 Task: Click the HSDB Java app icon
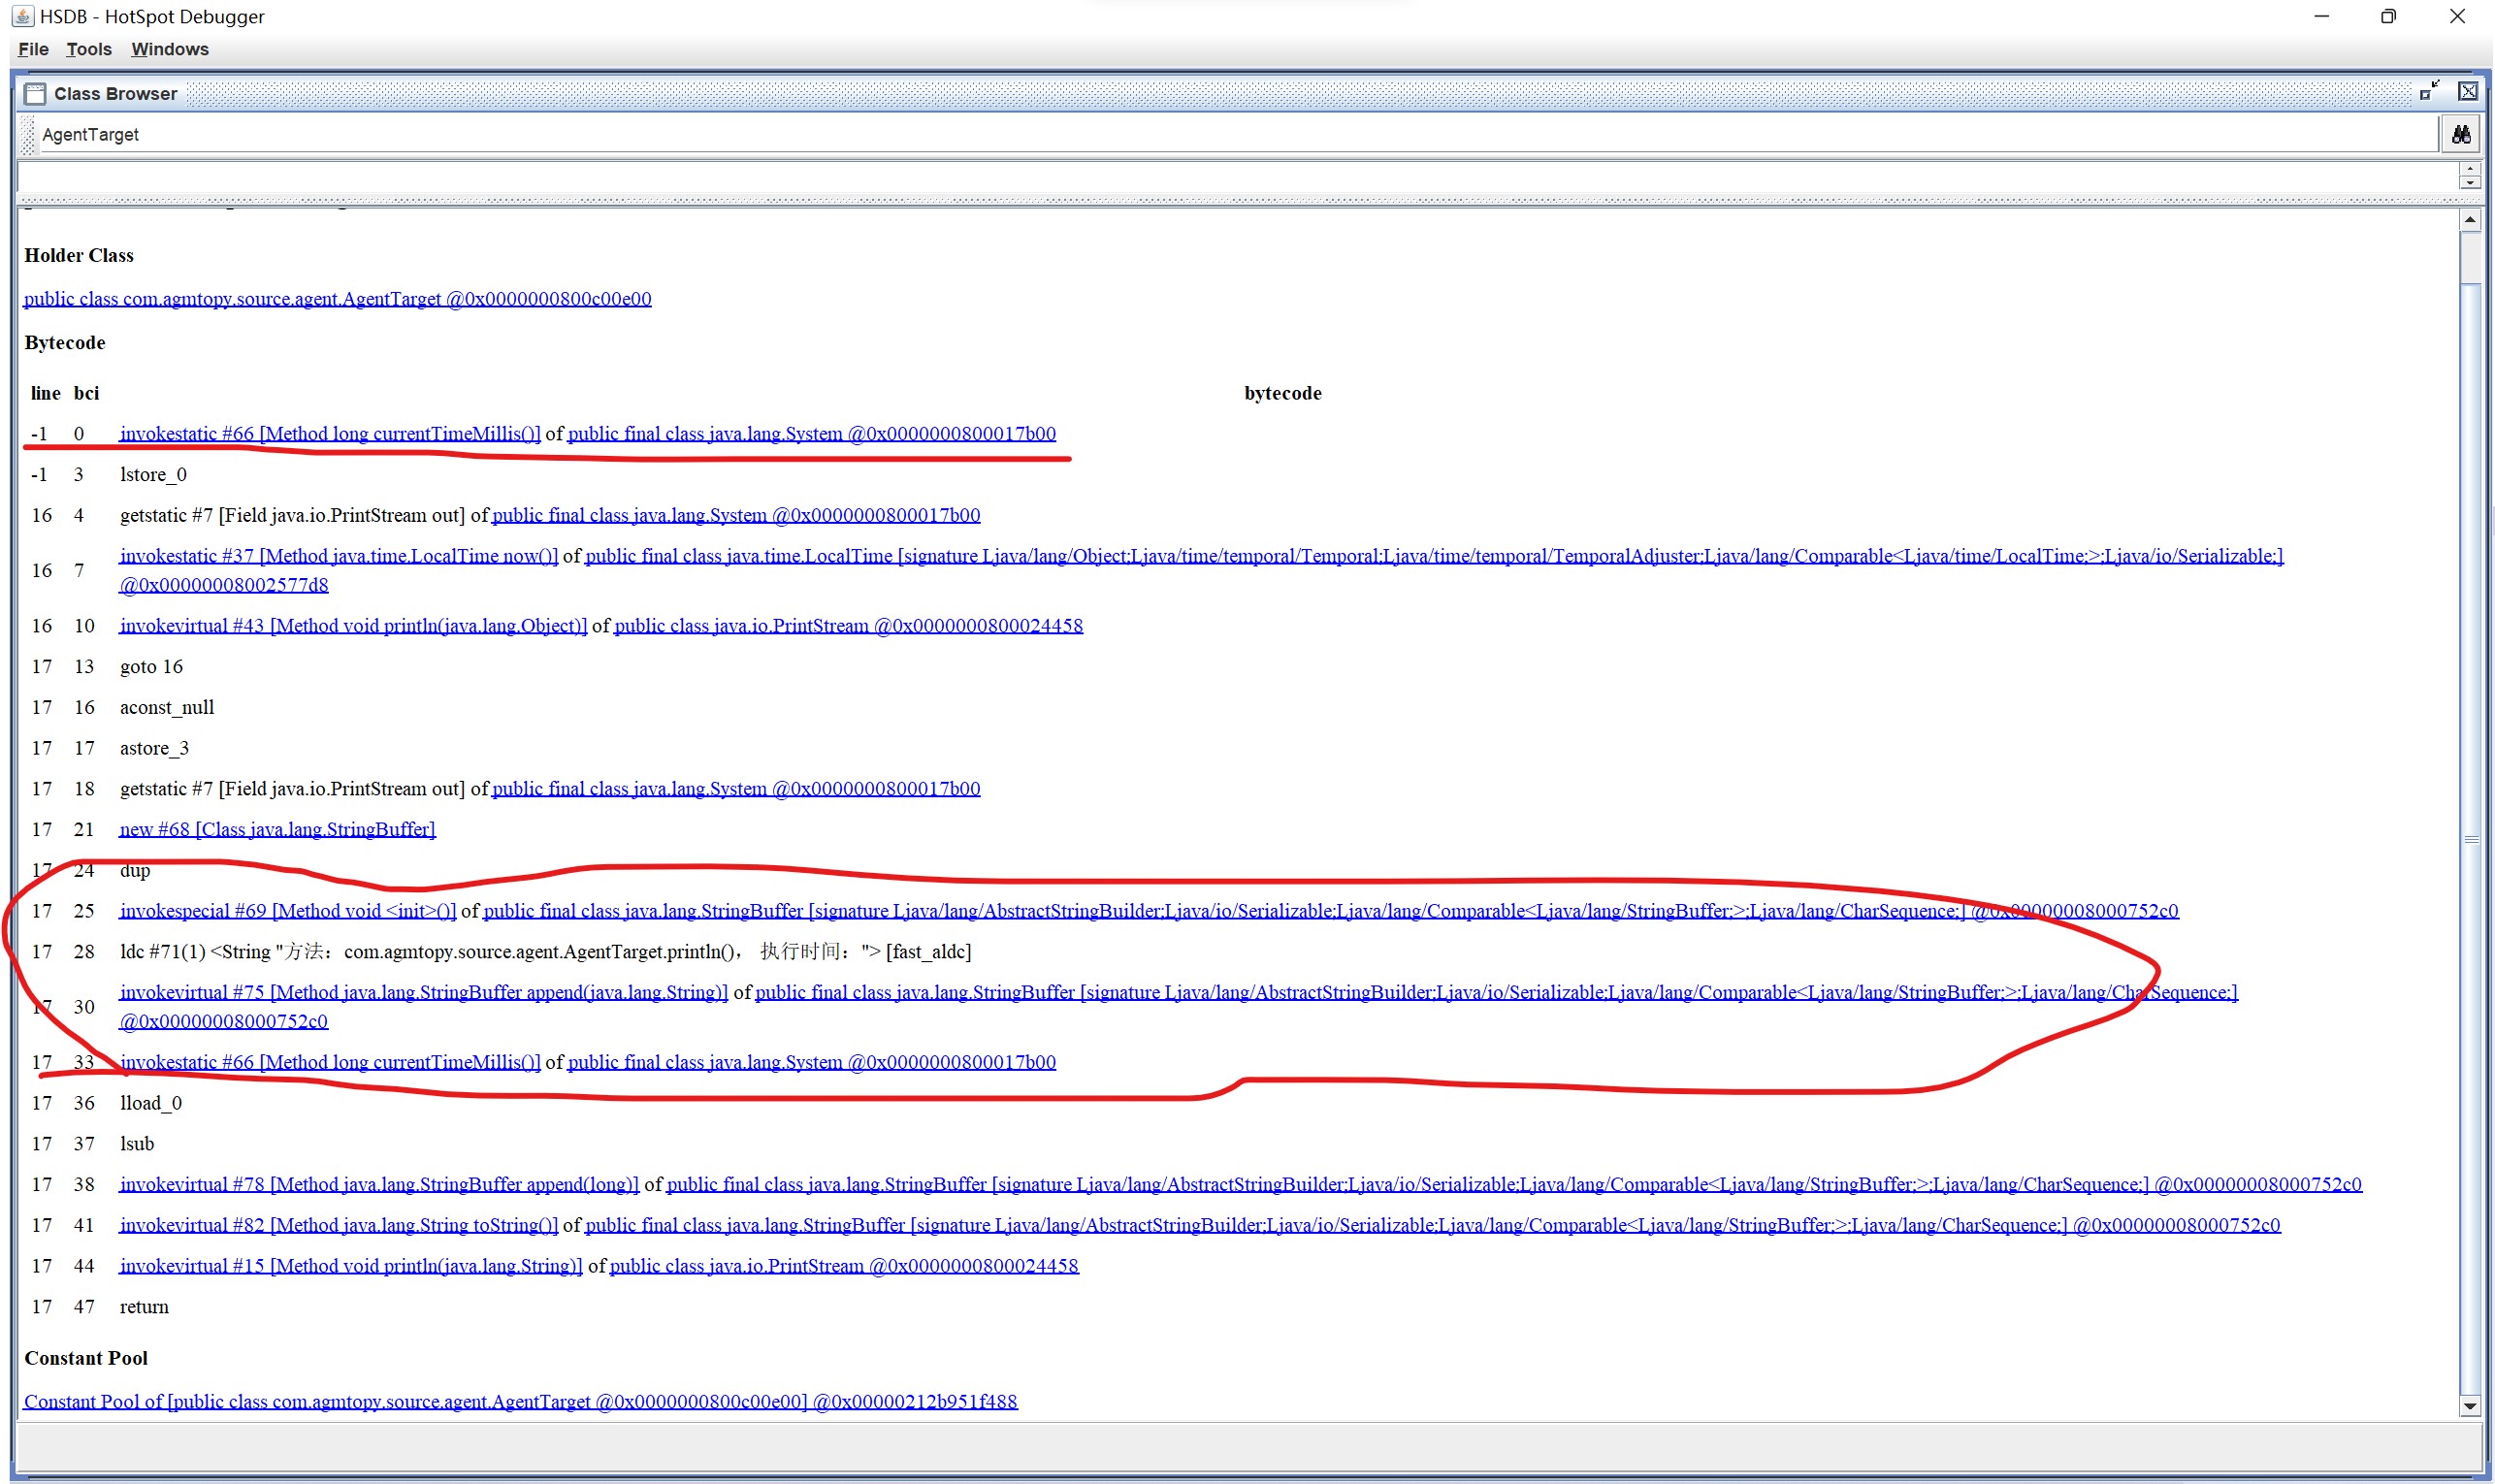(22, 16)
